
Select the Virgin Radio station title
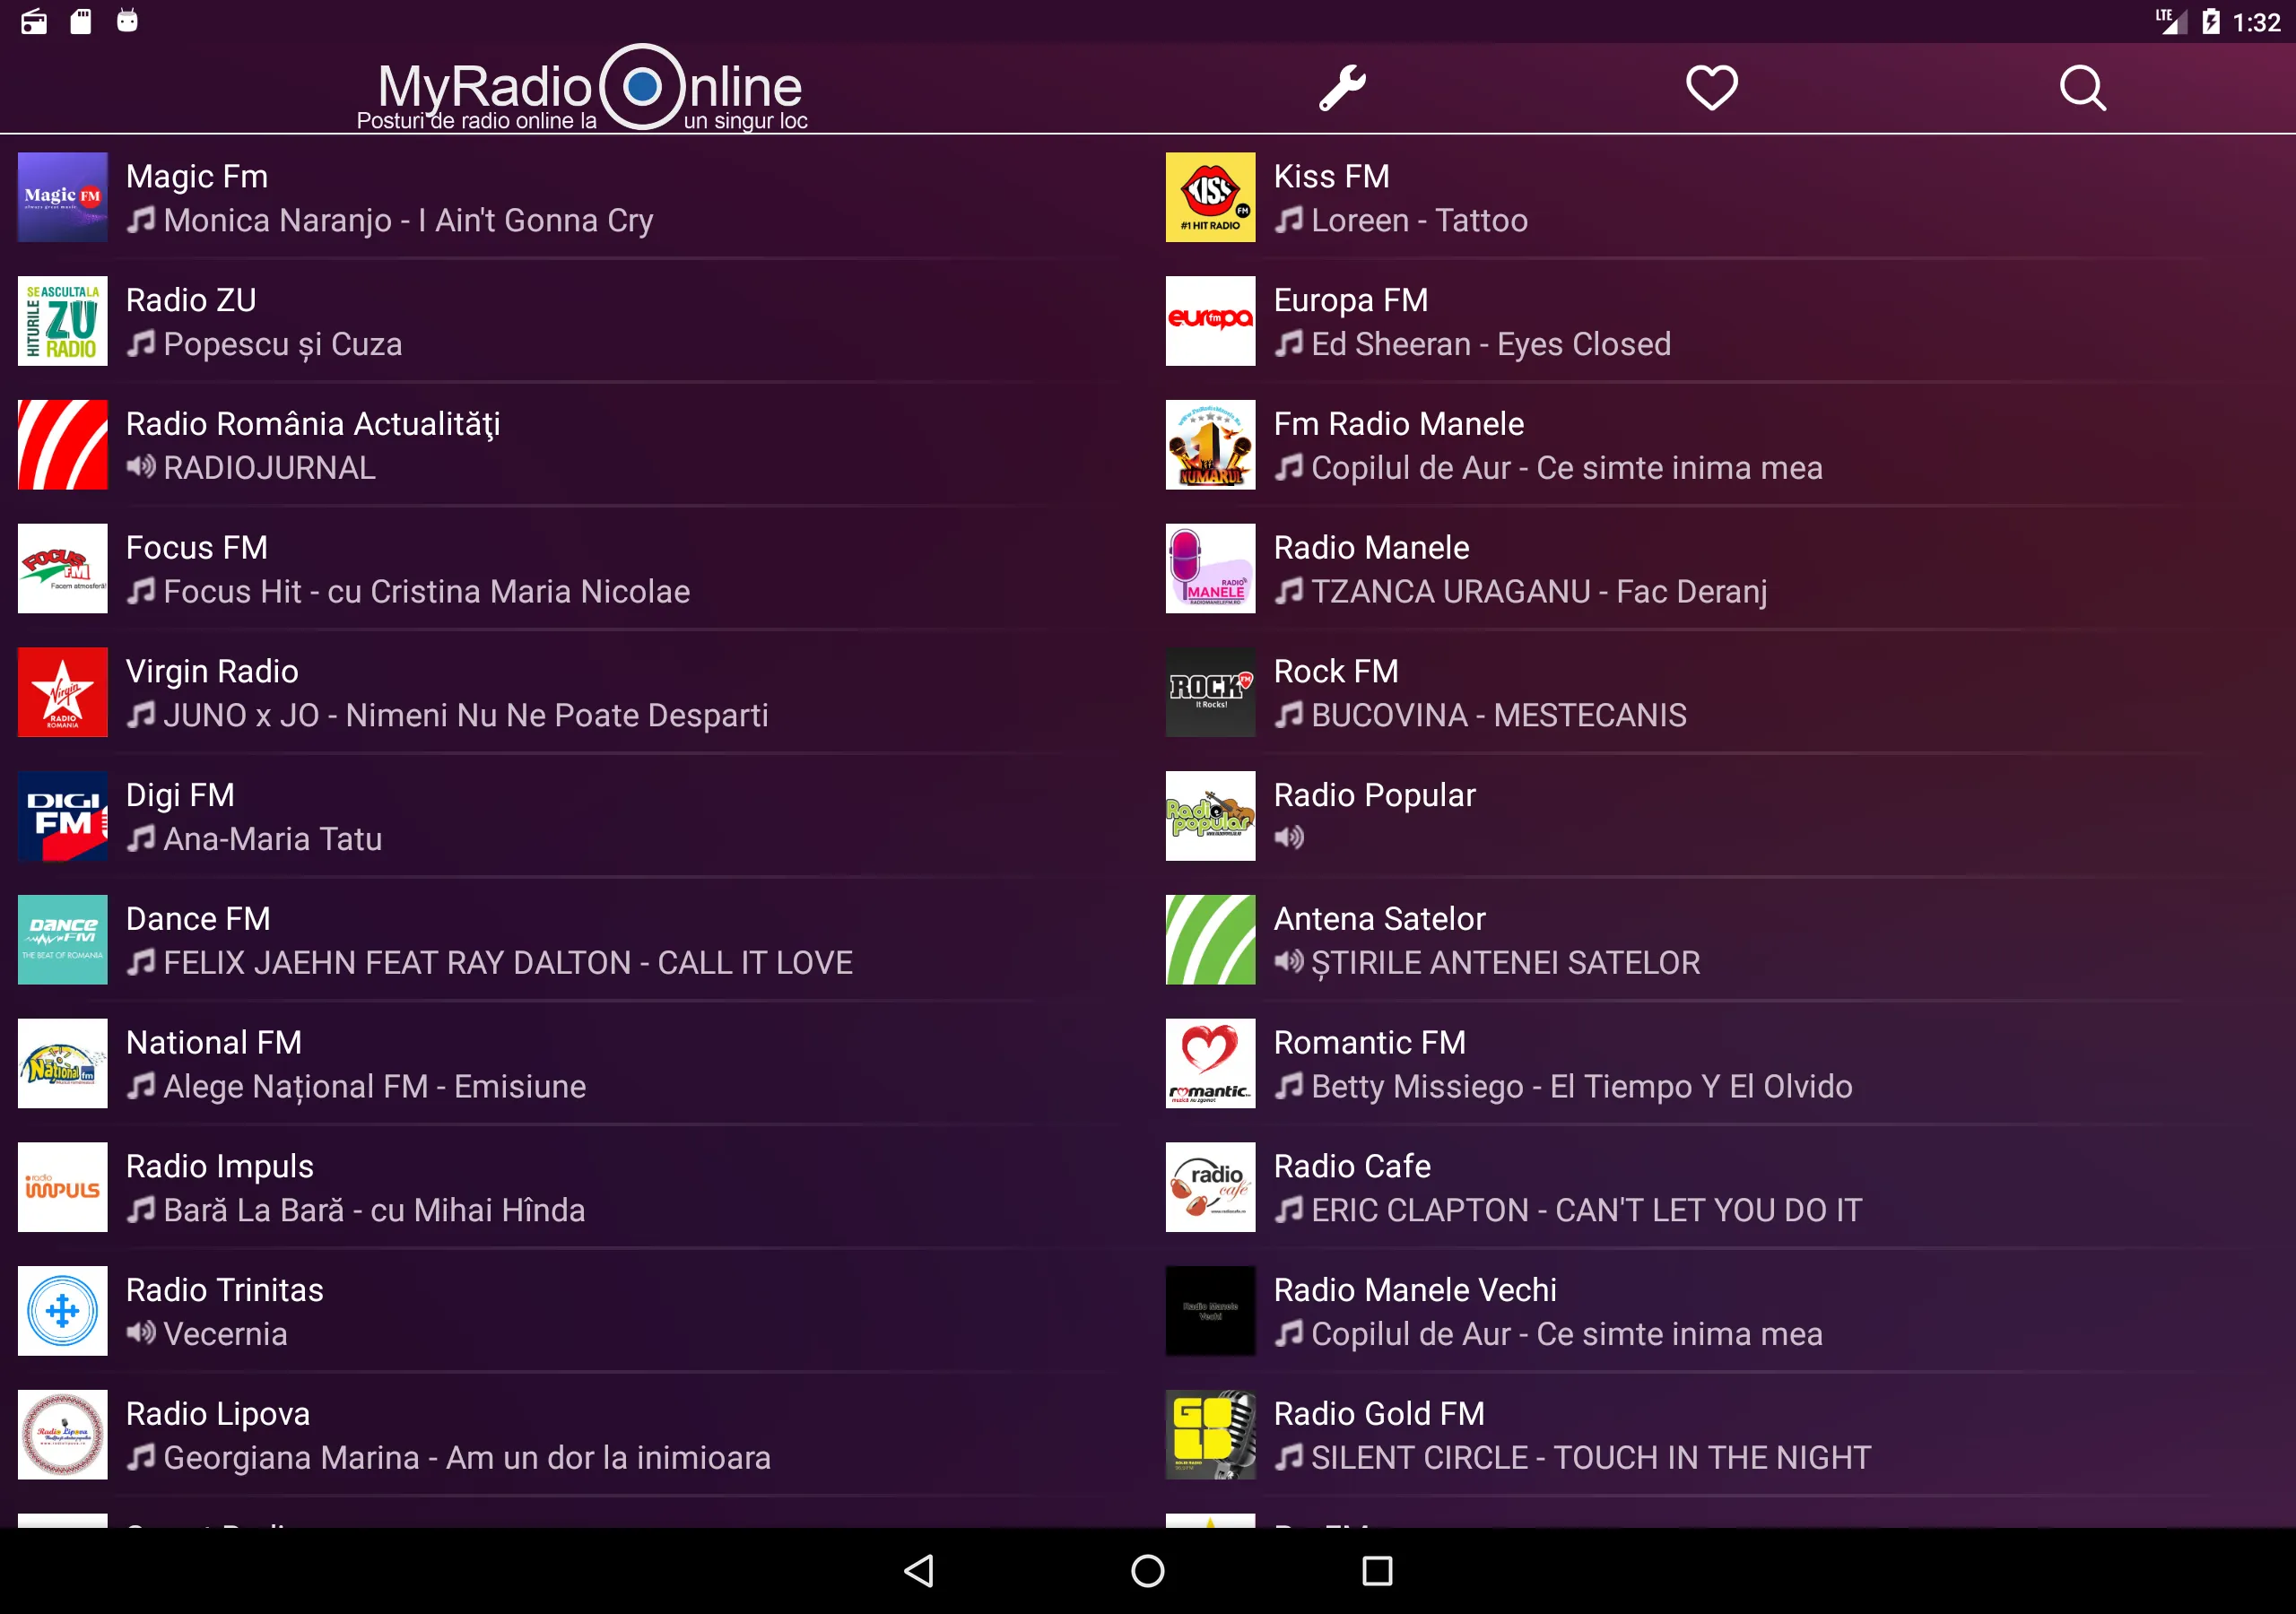(212, 672)
